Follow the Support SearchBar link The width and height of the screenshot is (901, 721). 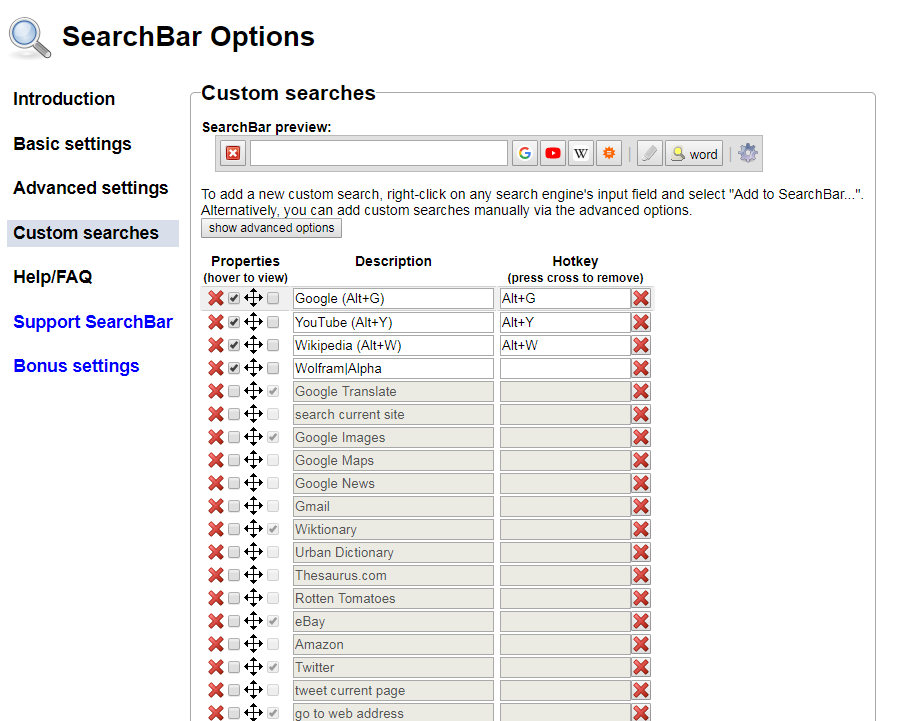pyautogui.click(x=93, y=322)
